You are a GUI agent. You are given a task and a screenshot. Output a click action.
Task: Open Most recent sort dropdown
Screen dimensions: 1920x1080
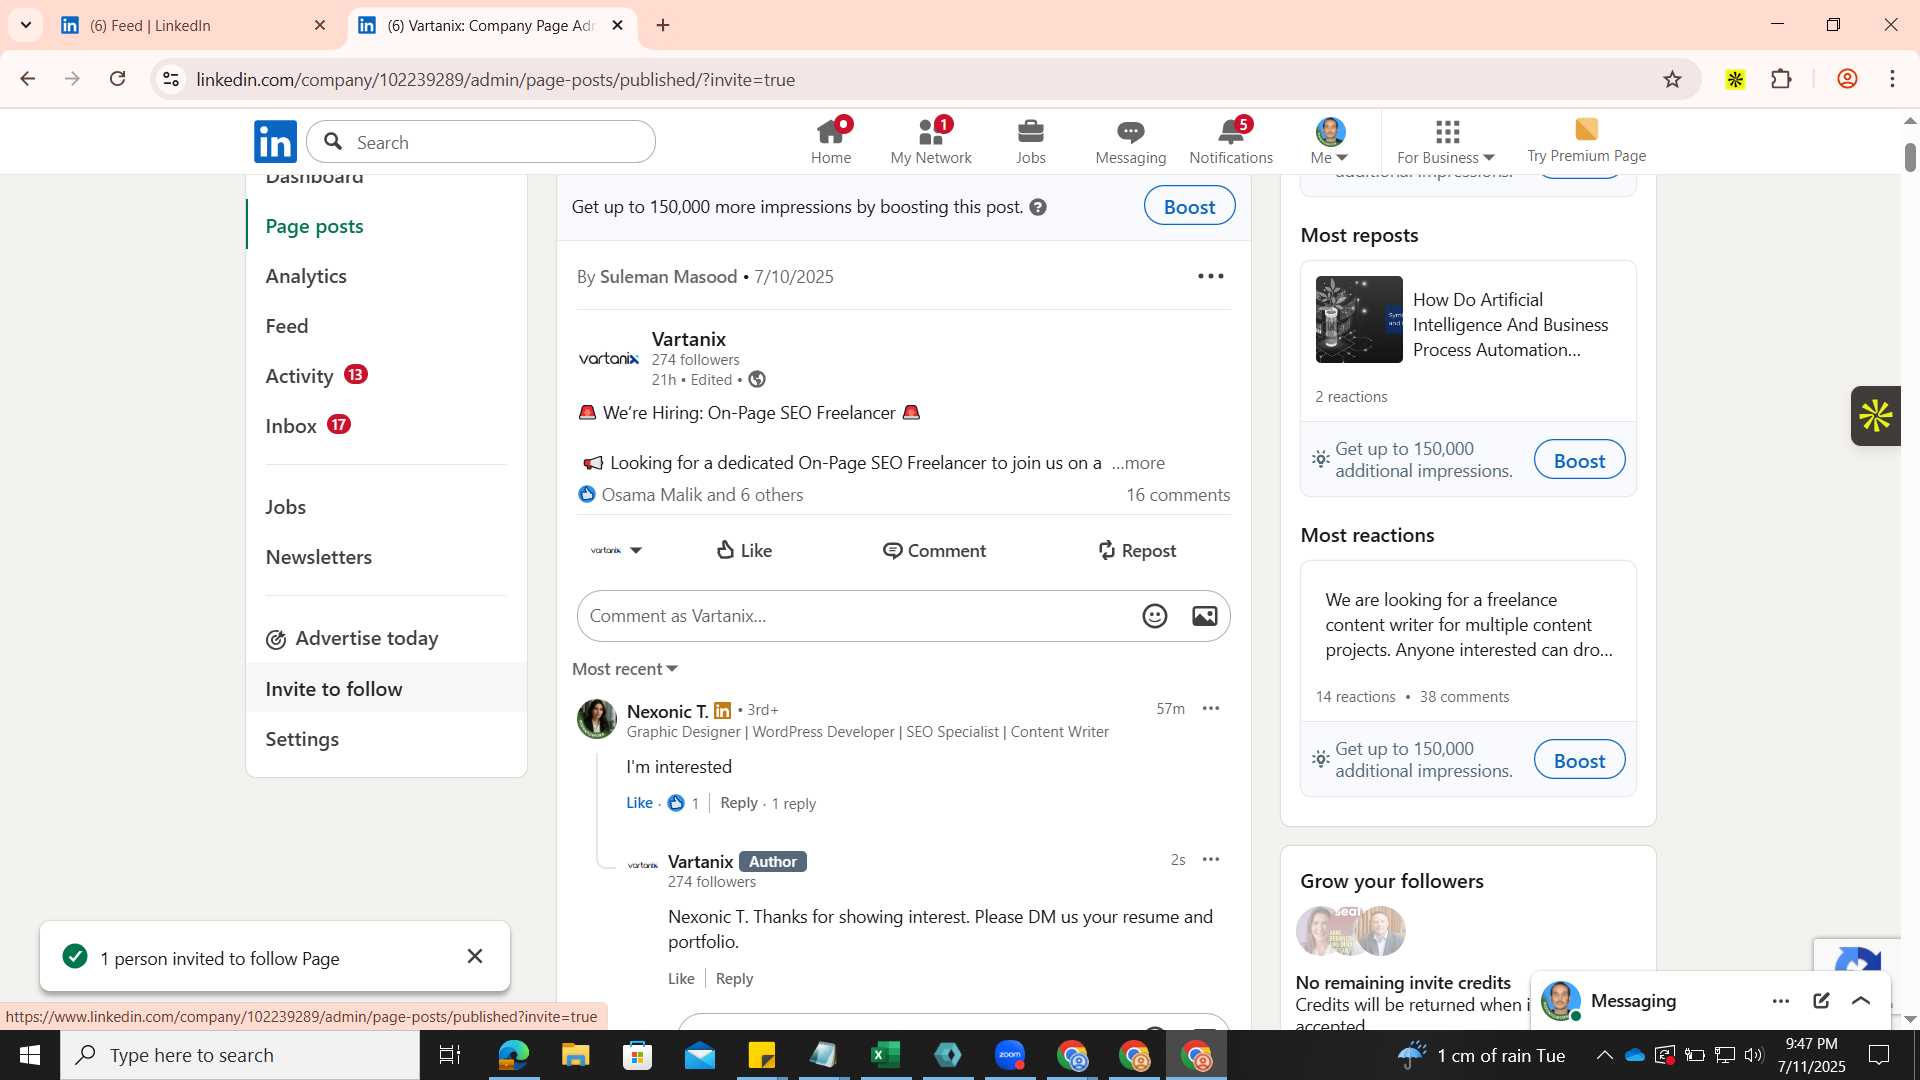point(625,669)
